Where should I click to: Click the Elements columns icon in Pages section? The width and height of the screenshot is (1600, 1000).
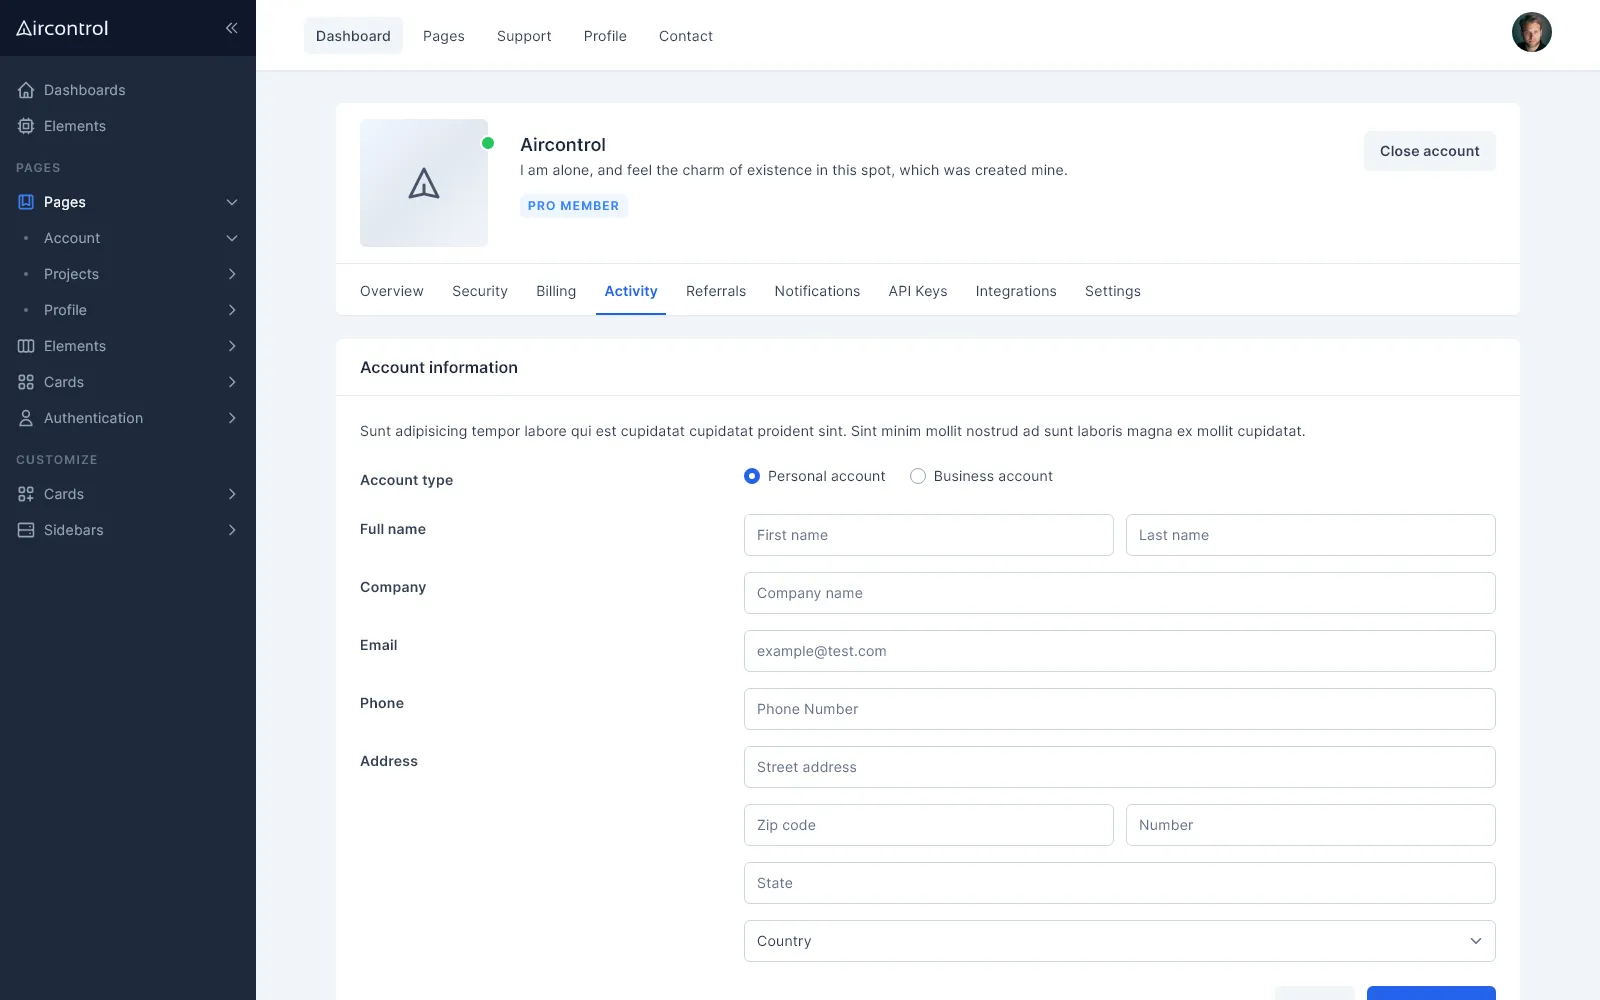click(26, 346)
